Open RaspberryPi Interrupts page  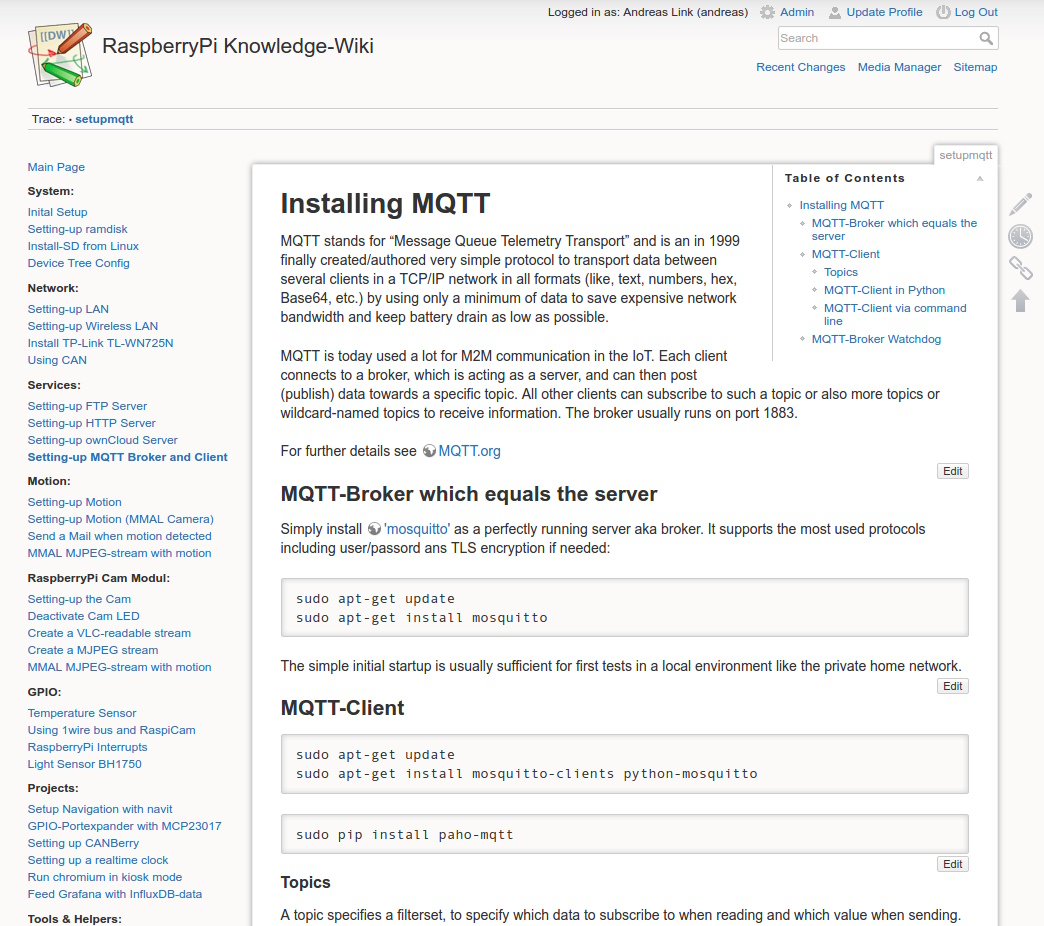tap(87, 748)
